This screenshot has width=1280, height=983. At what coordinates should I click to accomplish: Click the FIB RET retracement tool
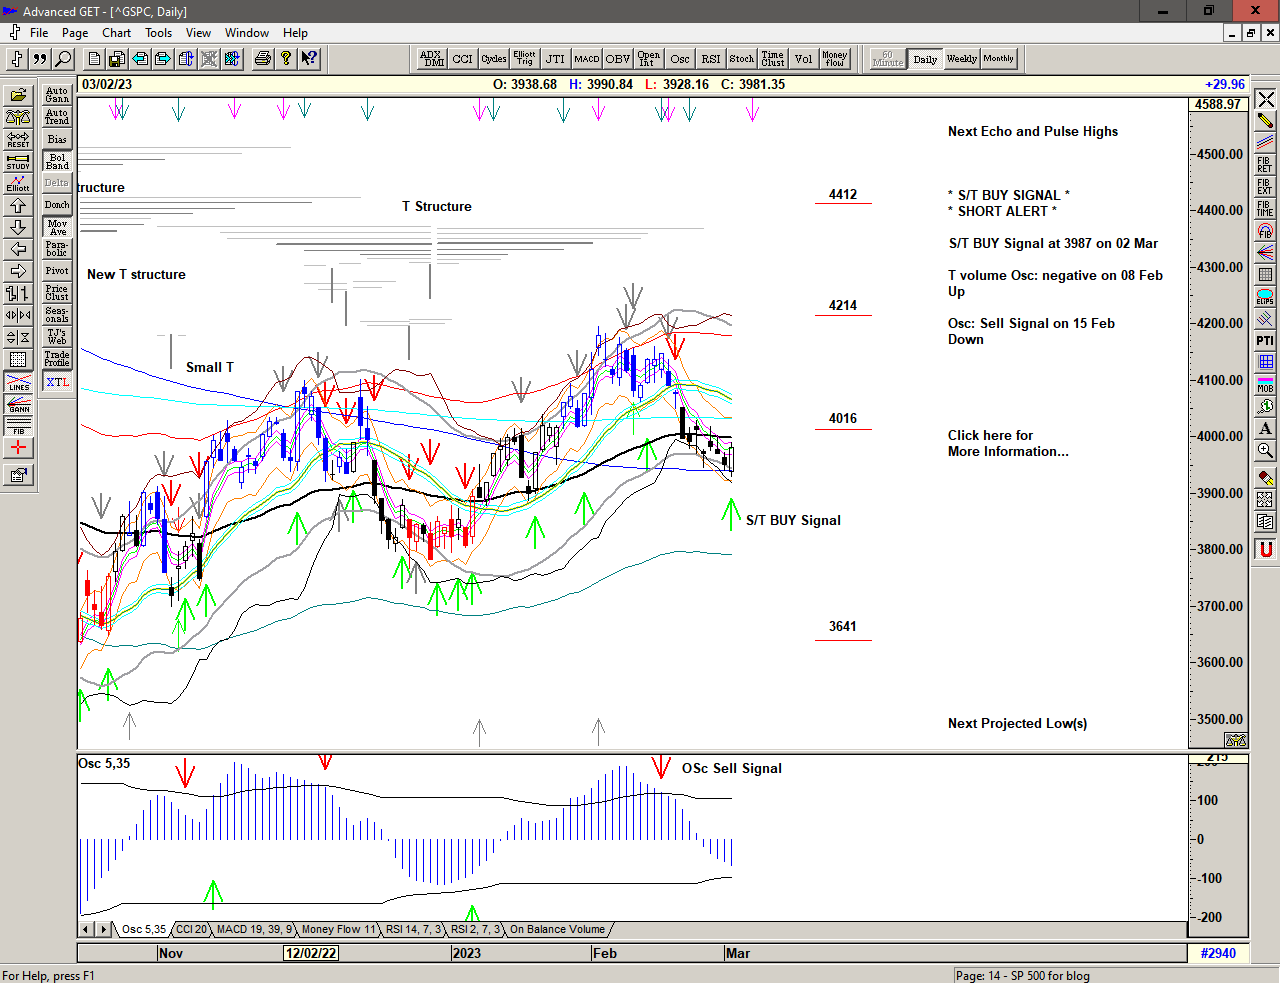coord(1265,164)
